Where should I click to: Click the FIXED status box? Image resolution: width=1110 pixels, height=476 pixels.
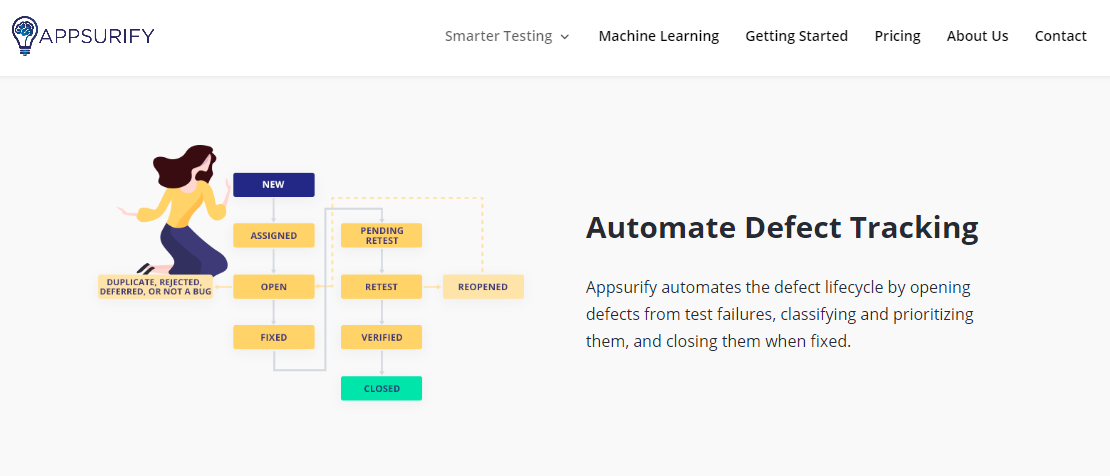(x=273, y=337)
